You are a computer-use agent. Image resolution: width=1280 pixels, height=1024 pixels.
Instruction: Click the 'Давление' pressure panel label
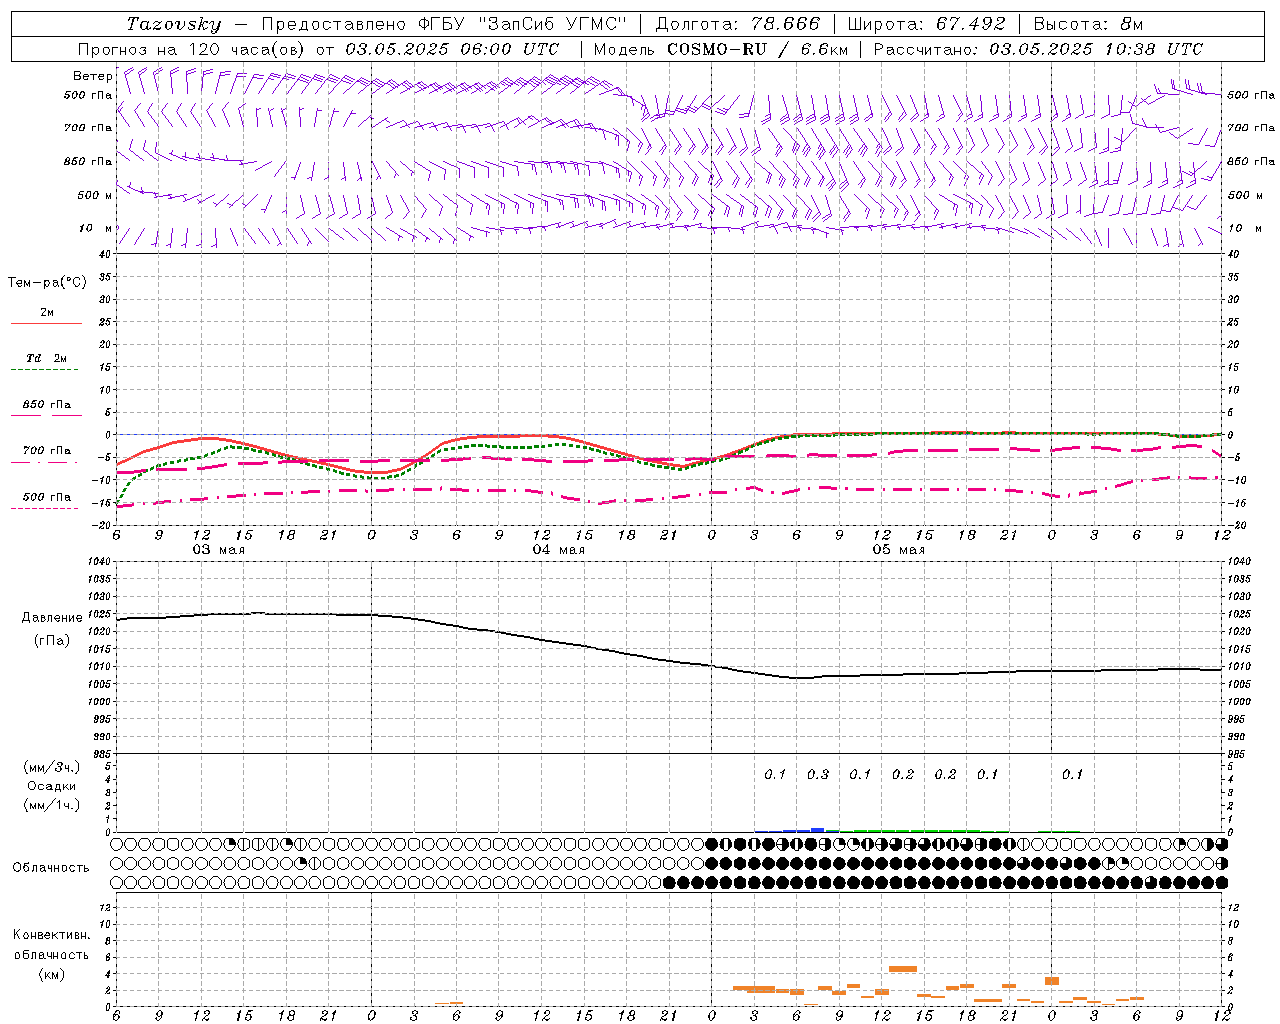(x=50, y=618)
